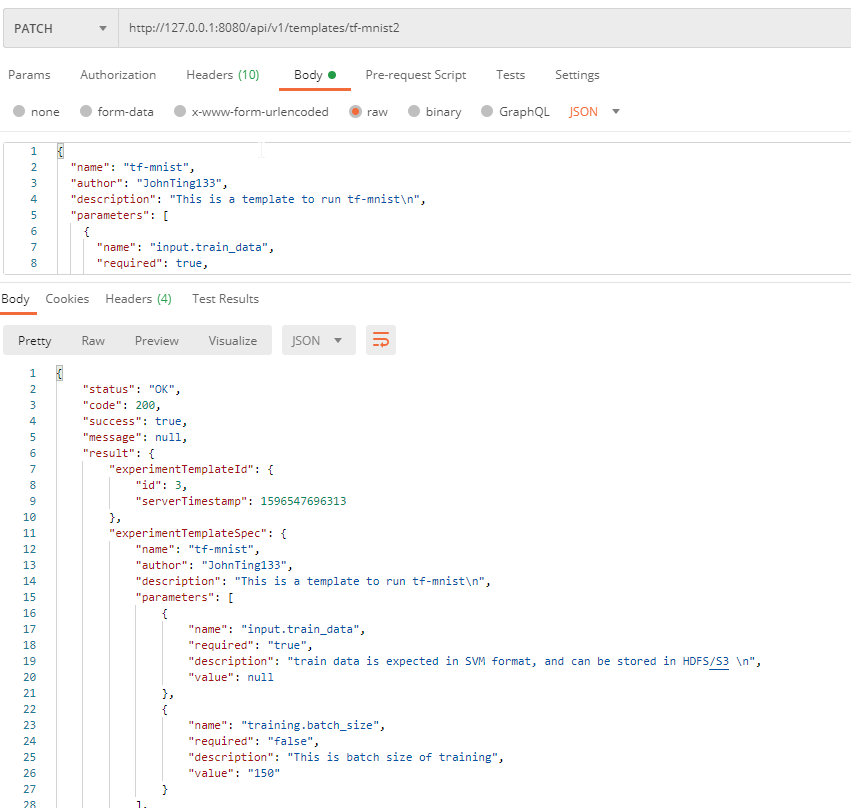Screen dimensions: 851x808
Task: Open the Preview response view
Action: pyautogui.click(x=156, y=341)
